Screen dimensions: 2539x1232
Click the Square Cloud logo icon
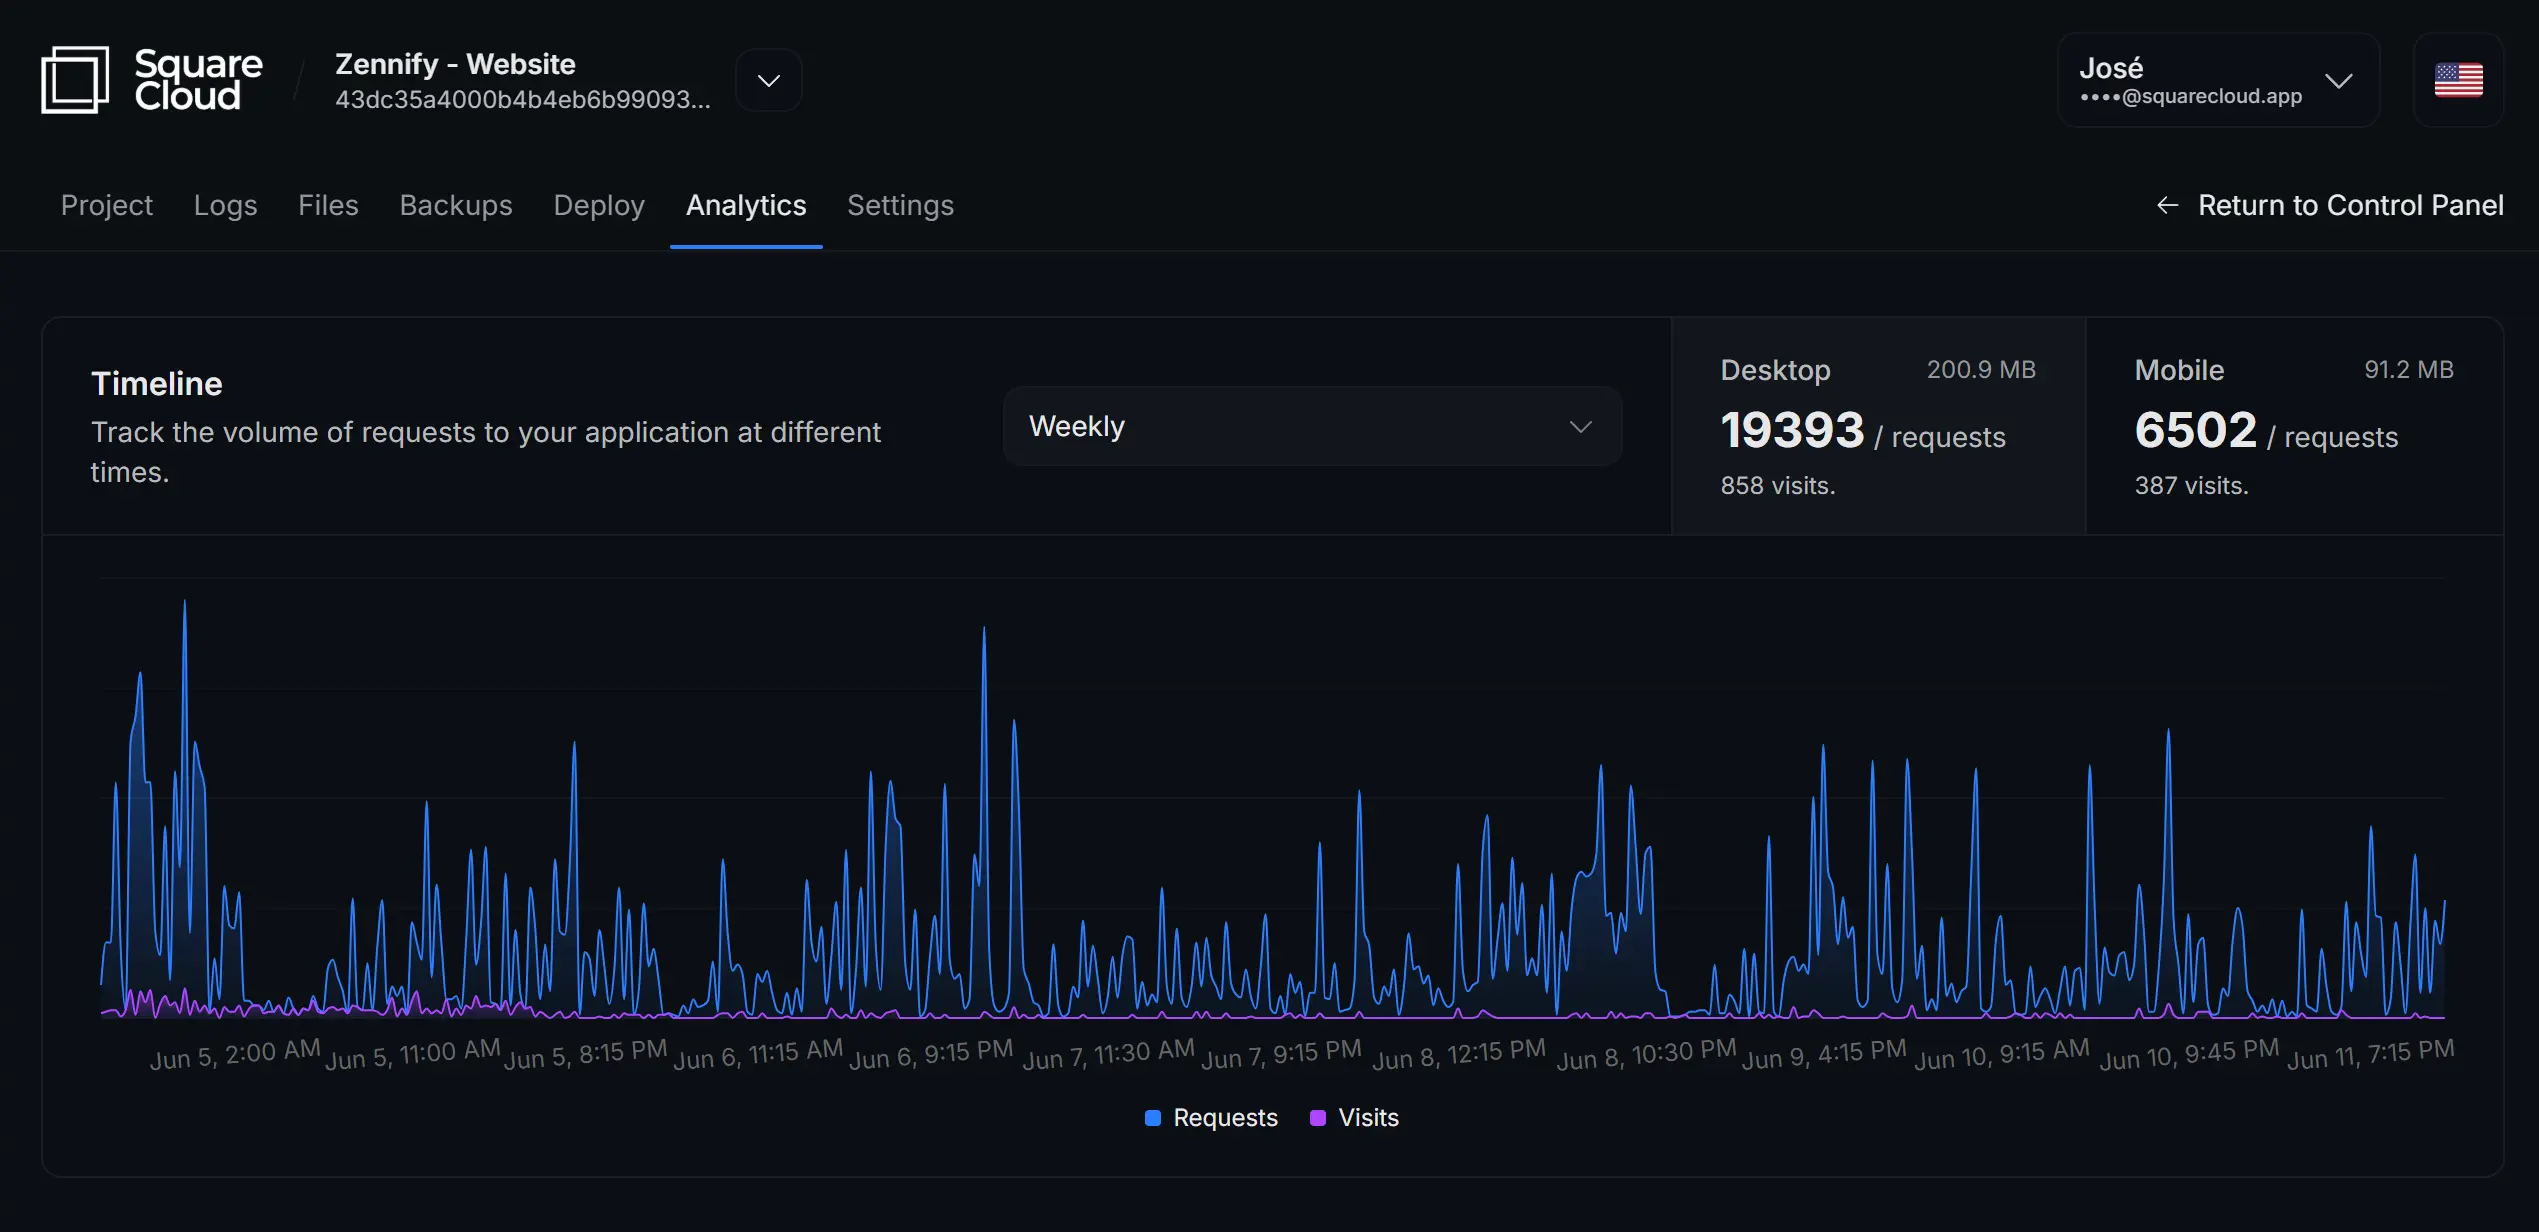pos(74,80)
